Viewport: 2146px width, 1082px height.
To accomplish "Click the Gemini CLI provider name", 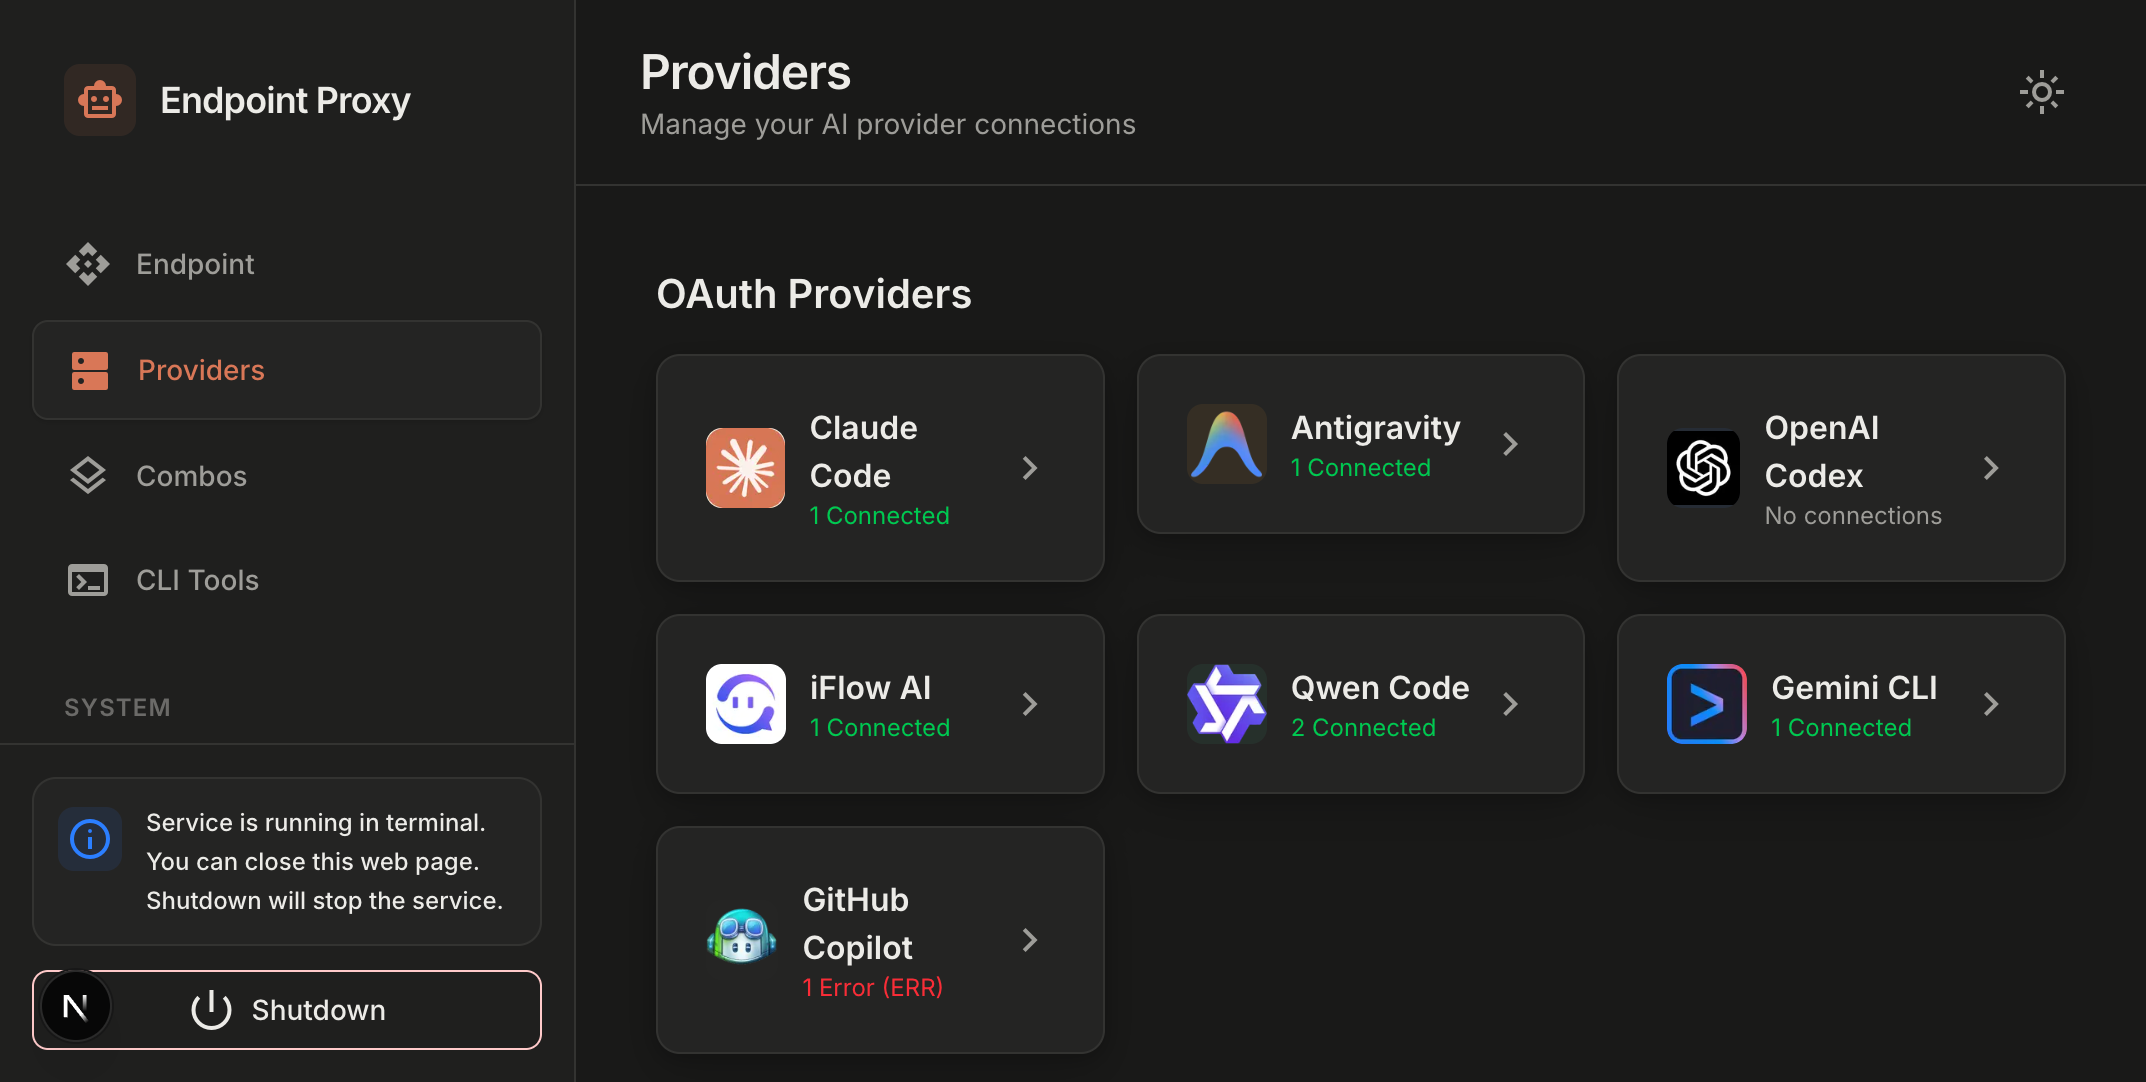I will click(1854, 688).
